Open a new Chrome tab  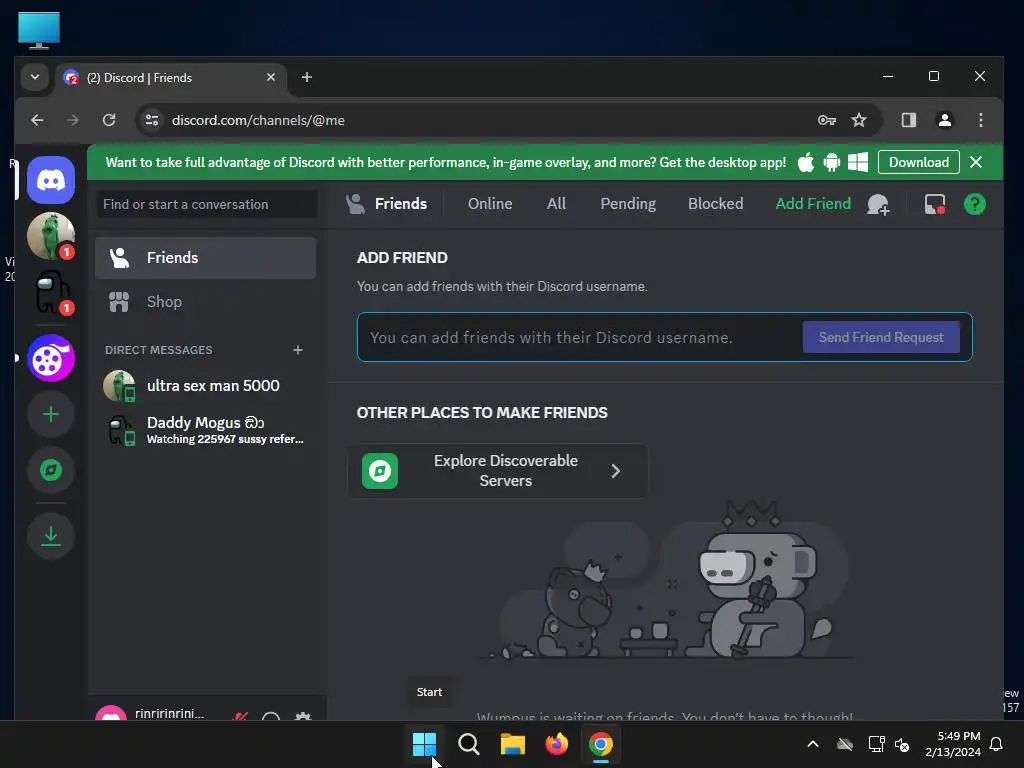[x=306, y=77]
